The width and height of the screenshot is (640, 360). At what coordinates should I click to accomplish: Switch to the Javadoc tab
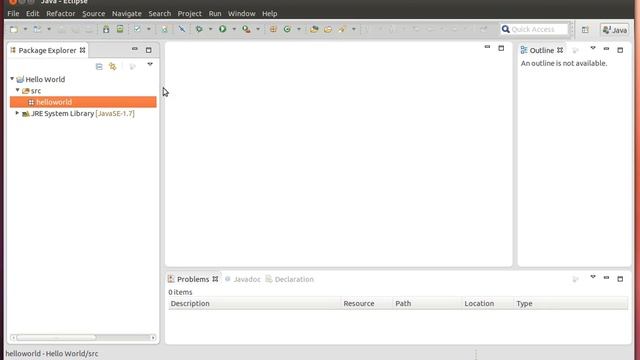[x=242, y=279]
